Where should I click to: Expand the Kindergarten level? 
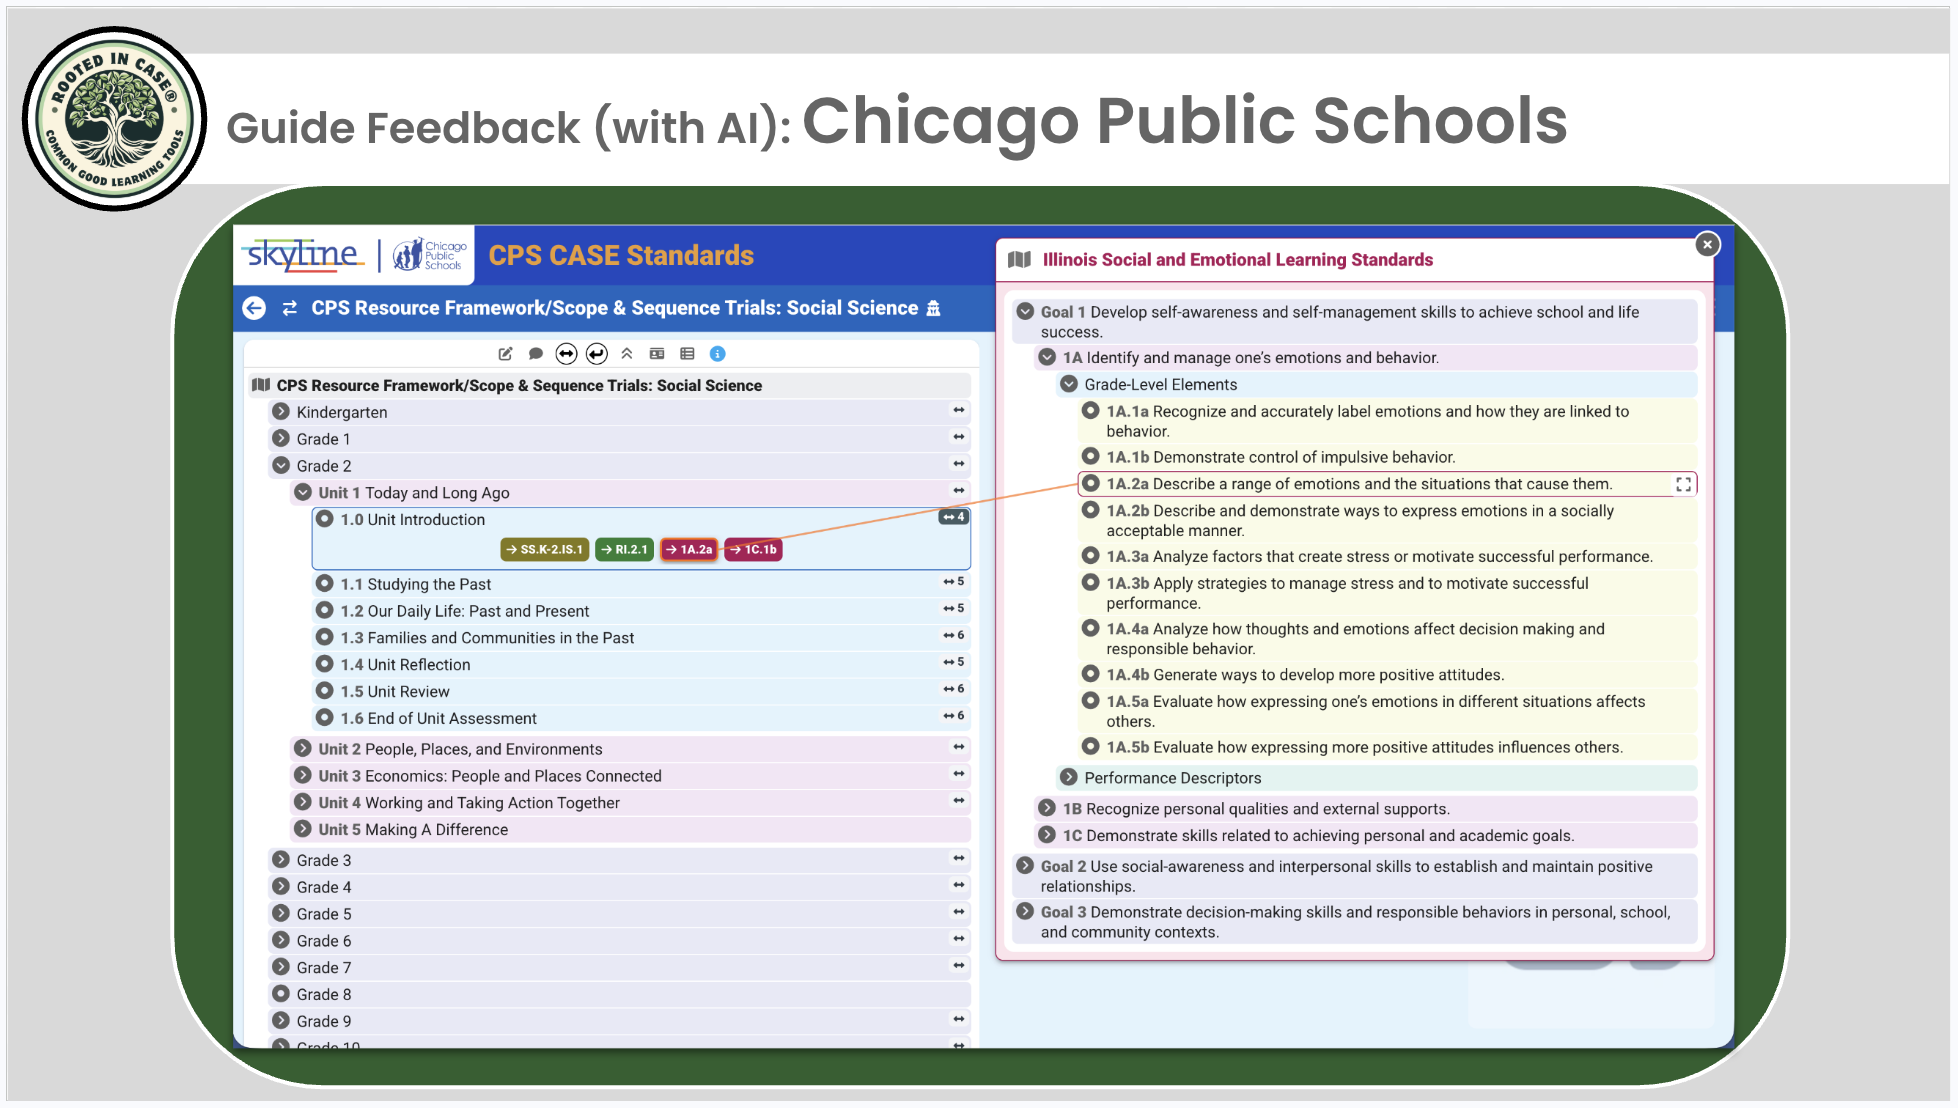point(281,411)
